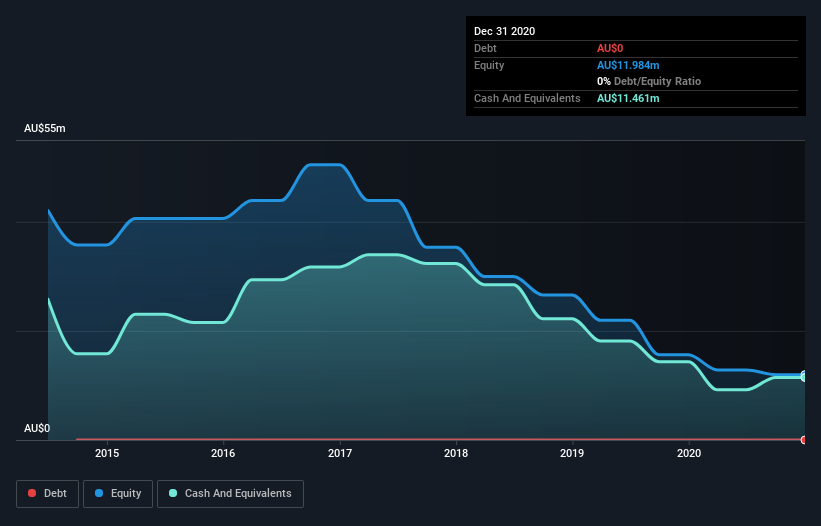The height and width of the screenshot is (526, 821).
Task: Click the 2017 x-axis label
Action: click(x=340, y=453)
